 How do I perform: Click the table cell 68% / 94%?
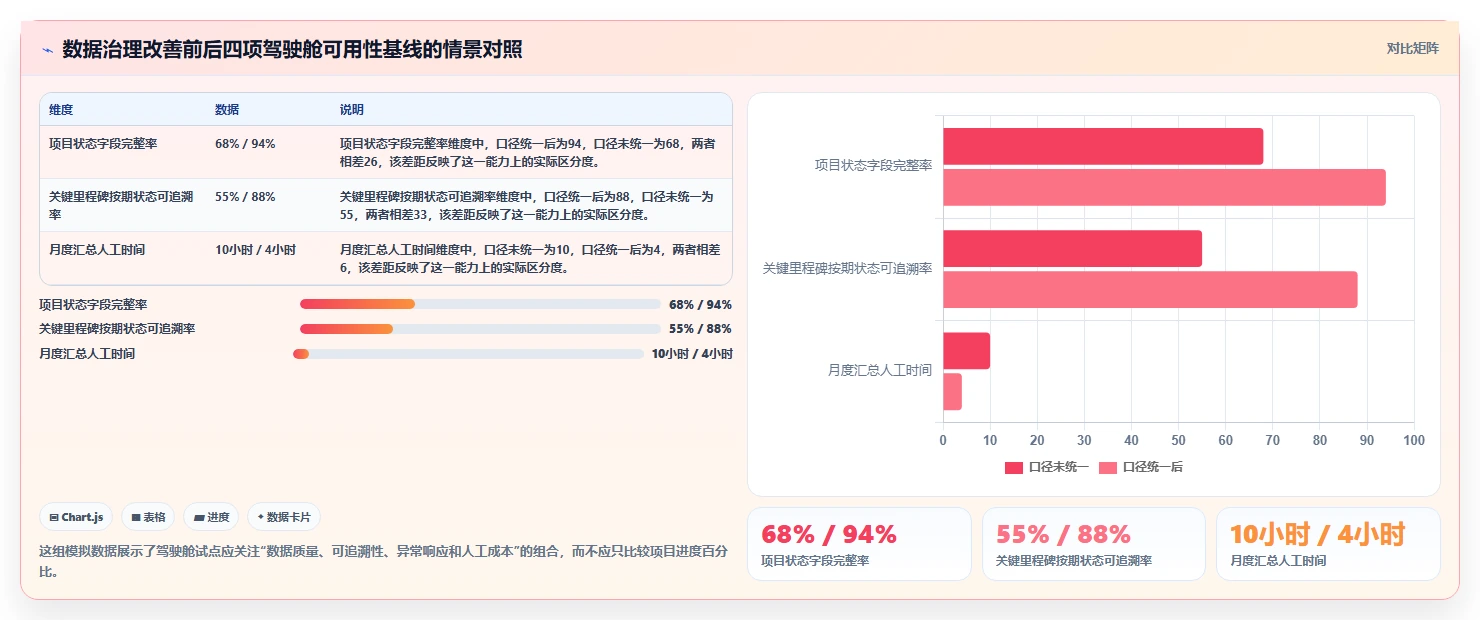(x=245, y=144)
